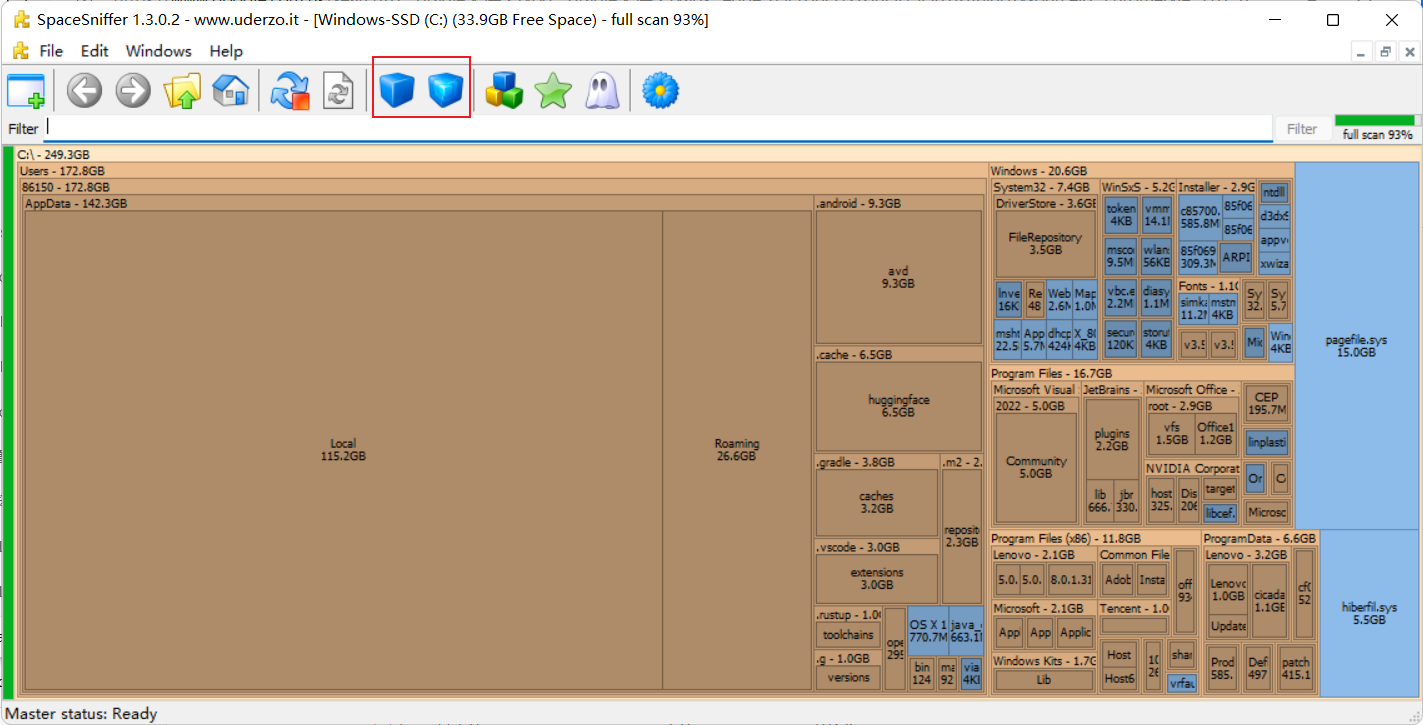Click the Master status: Ready text
Screen dimensions: 1423x725
82,713
